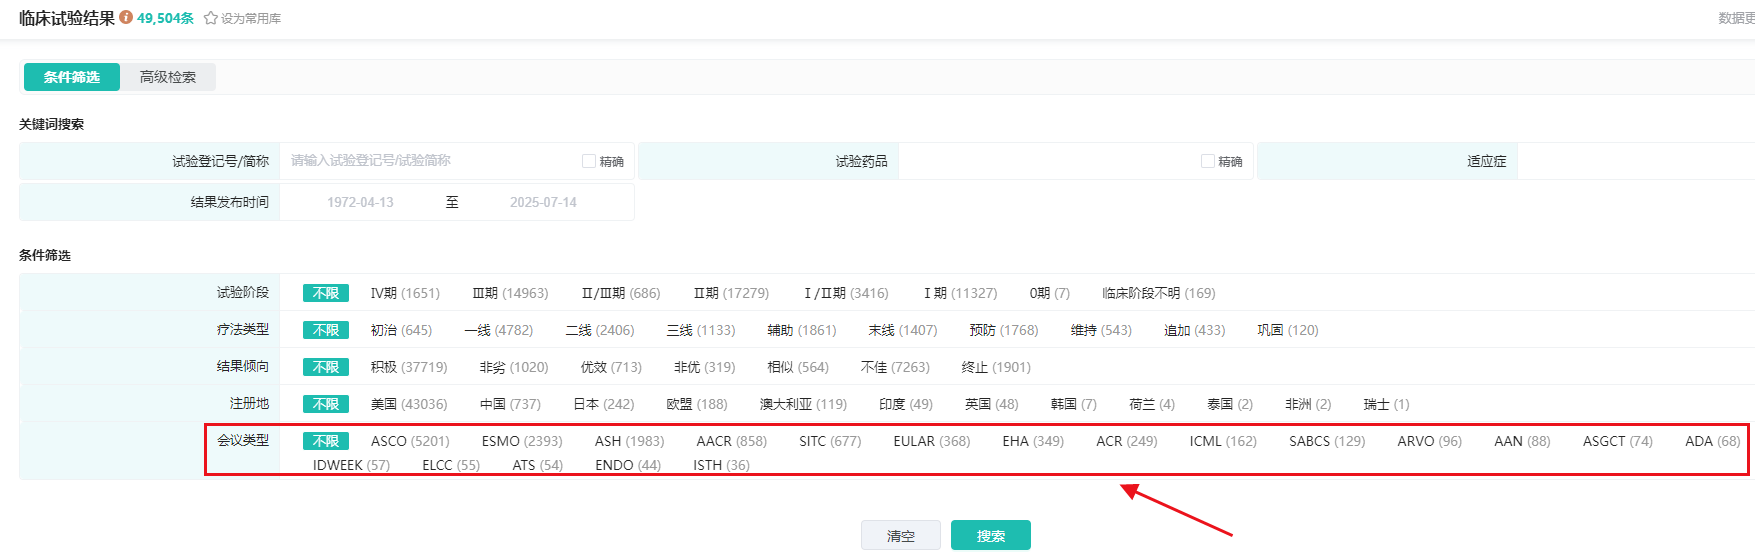Viewport: 1755px width, 553px height.
Task: Filter by 一线 (4782)
Action: point(499,330)
